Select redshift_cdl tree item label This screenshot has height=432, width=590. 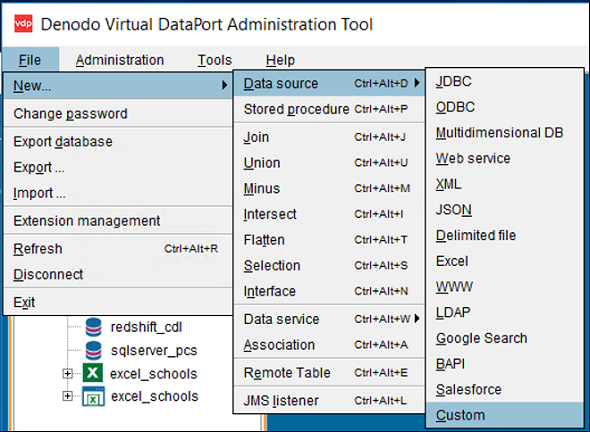pos(146,327)
